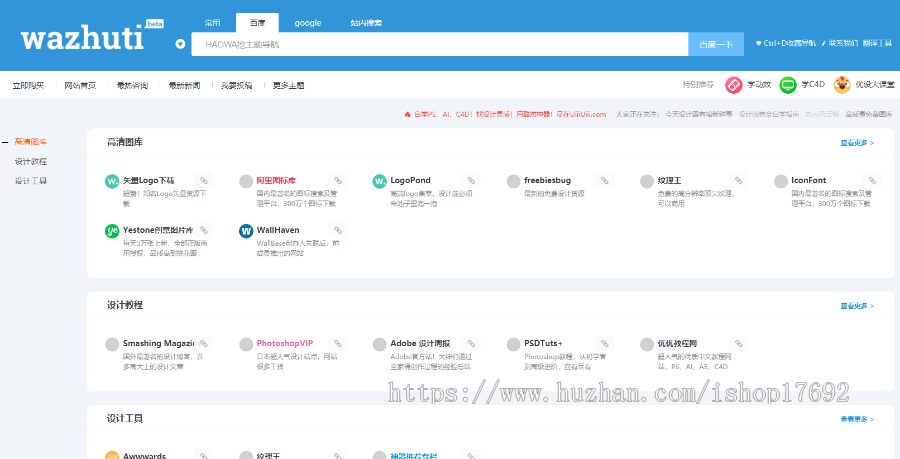
Task: Click the LogoPond site icon
Action: (x=379, y=181)
